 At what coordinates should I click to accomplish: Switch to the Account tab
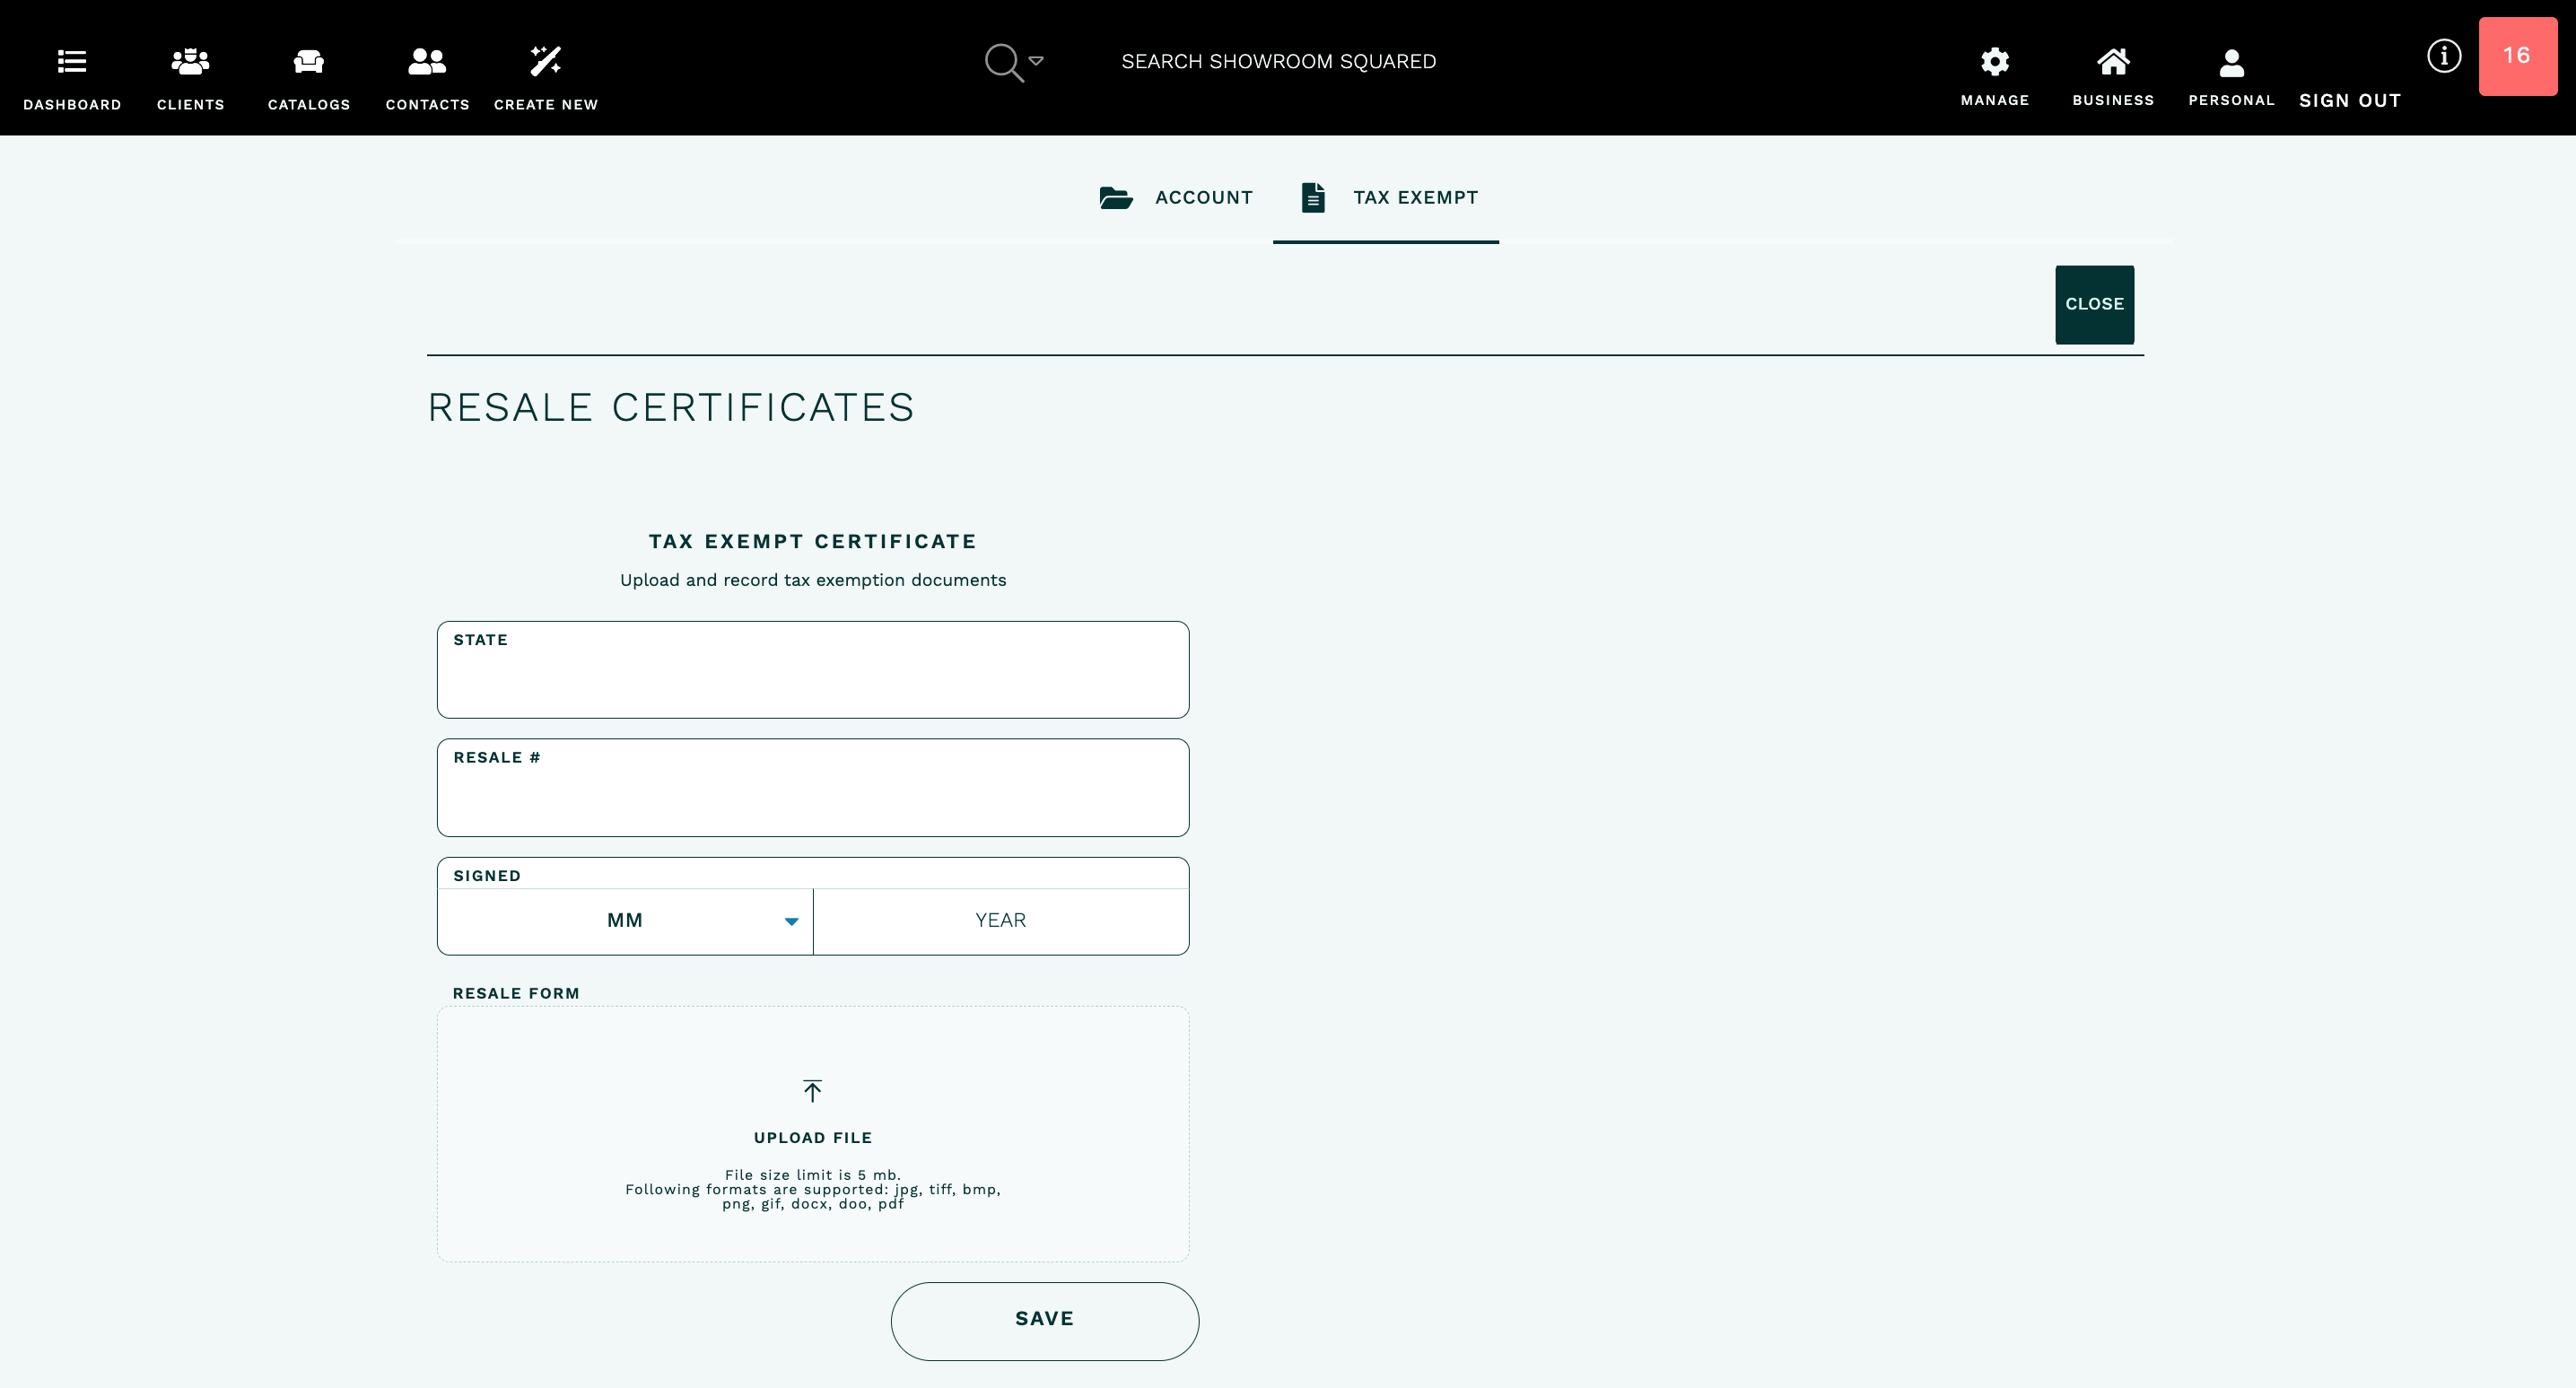click(1176, 198)
